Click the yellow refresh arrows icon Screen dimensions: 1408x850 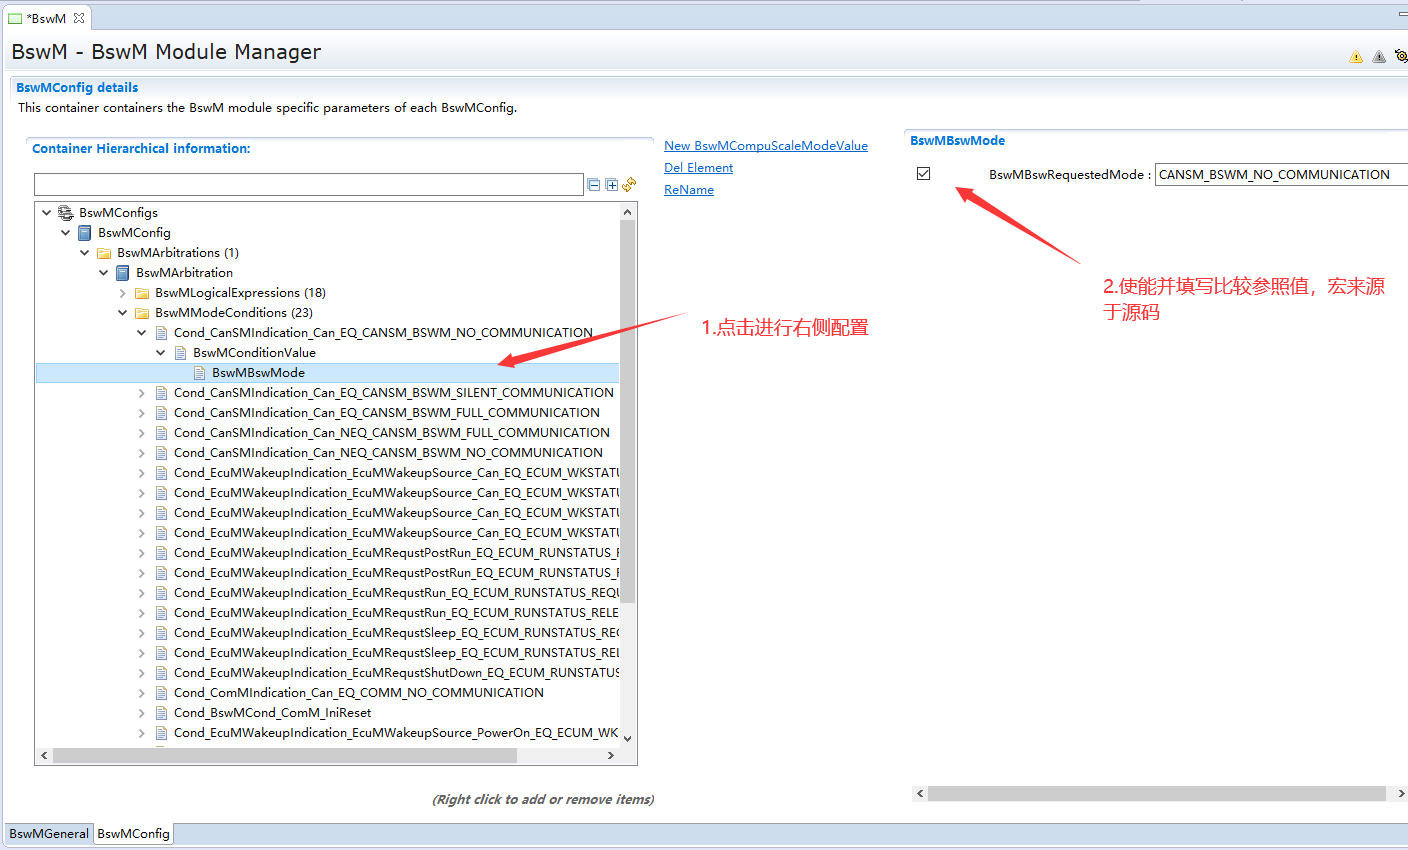click(x=629, y=184)
